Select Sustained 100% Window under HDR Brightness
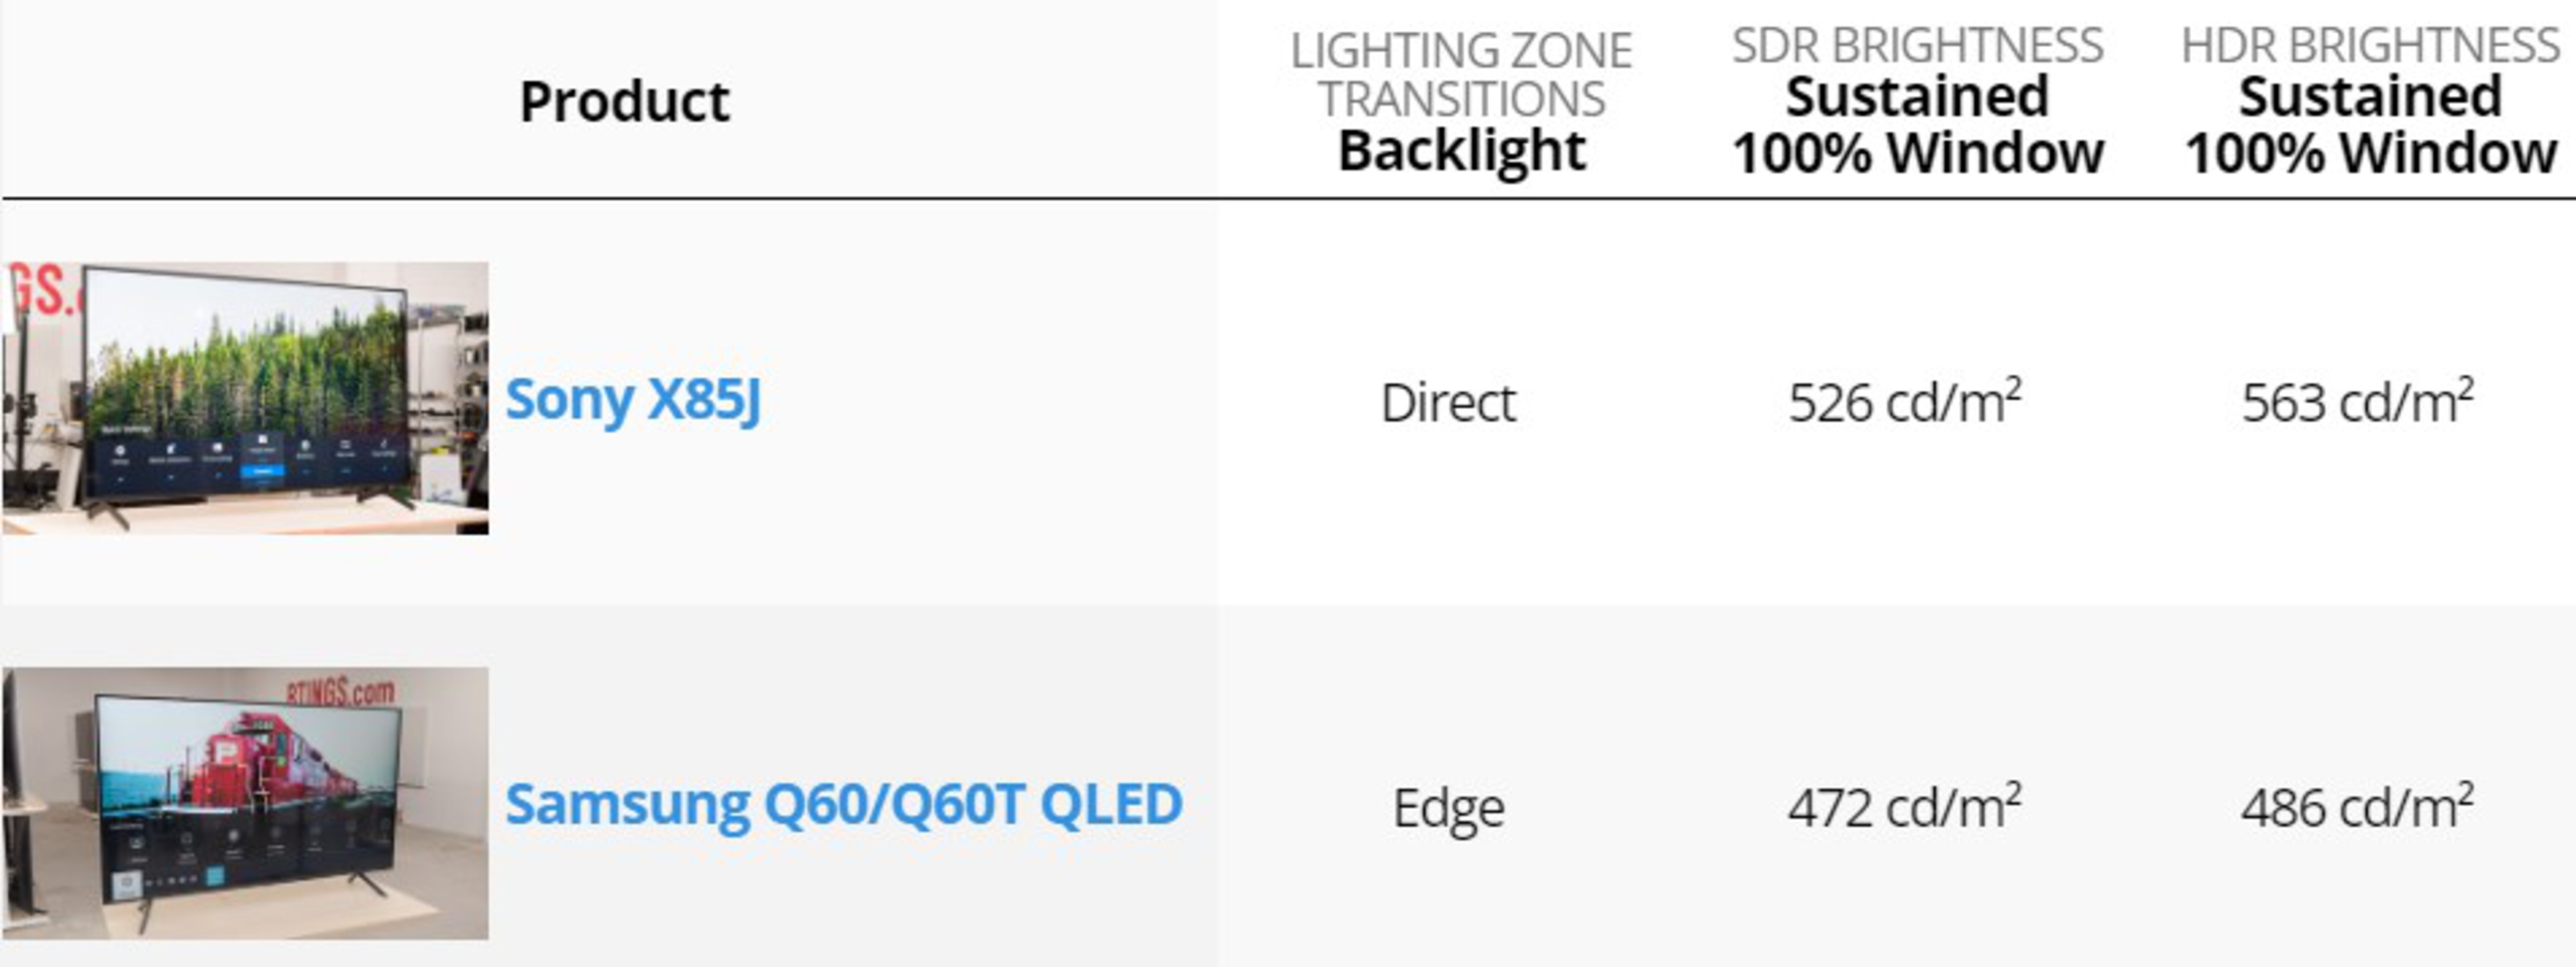 [x=2370, y=125]
